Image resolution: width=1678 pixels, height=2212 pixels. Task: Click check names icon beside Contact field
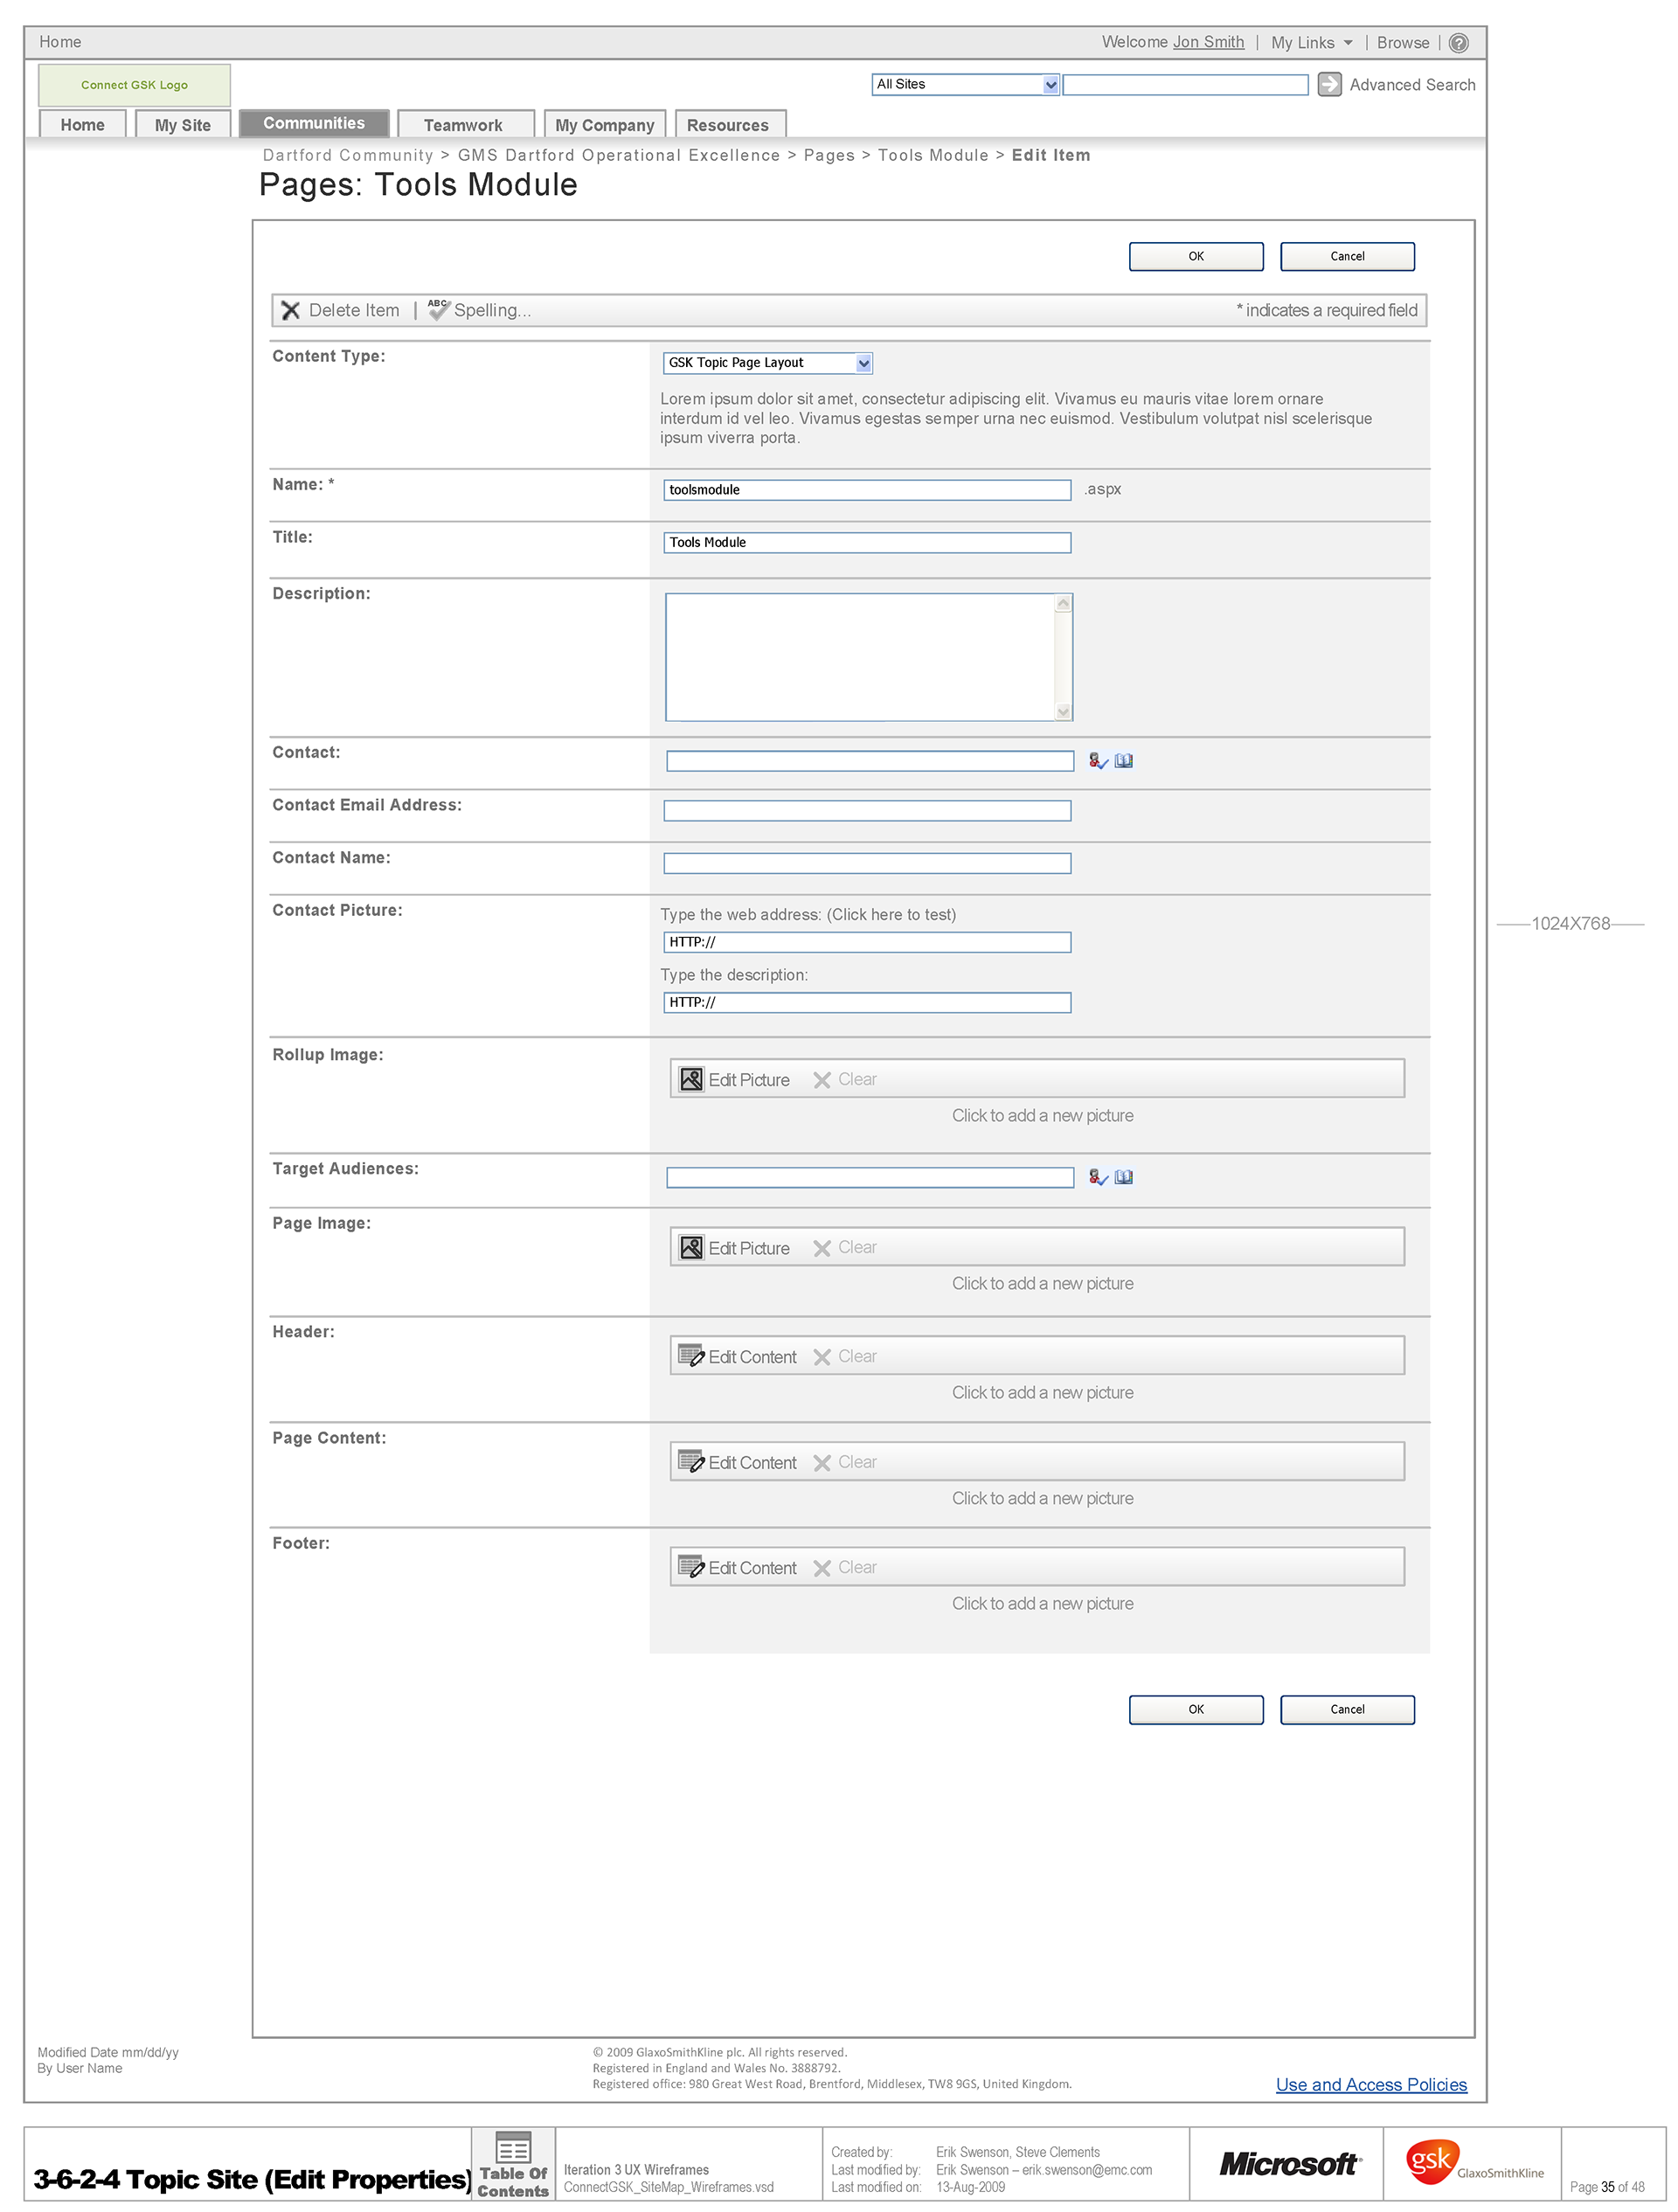[1097, 761]
